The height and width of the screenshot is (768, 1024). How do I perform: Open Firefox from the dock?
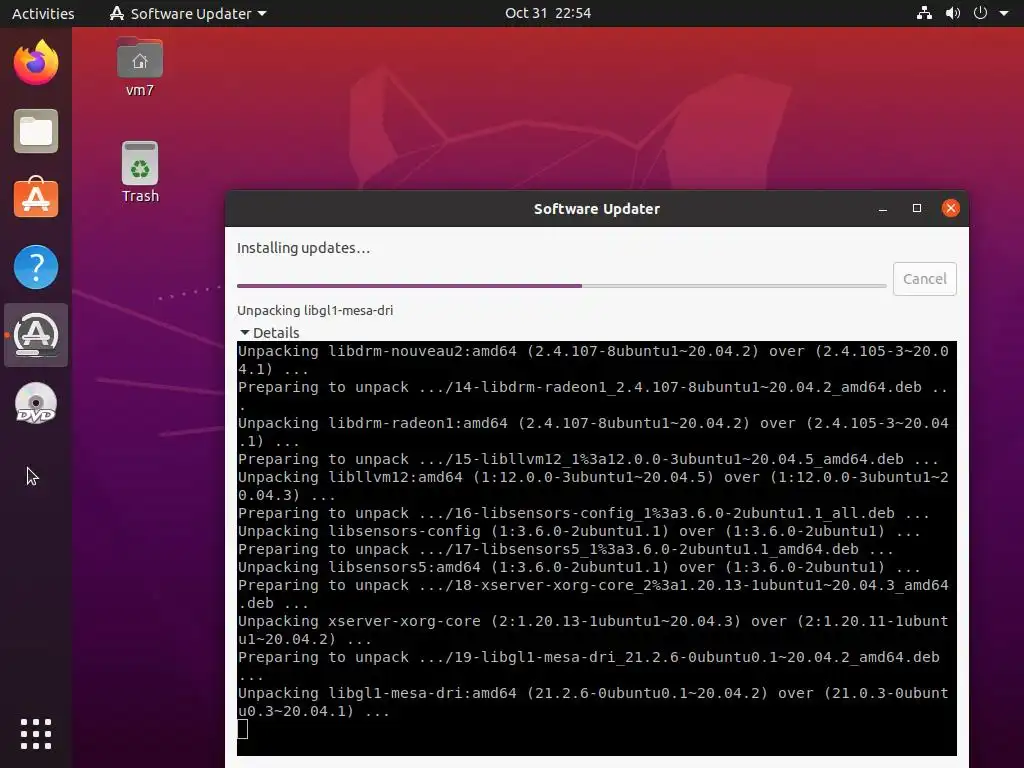tap(36, 63)
